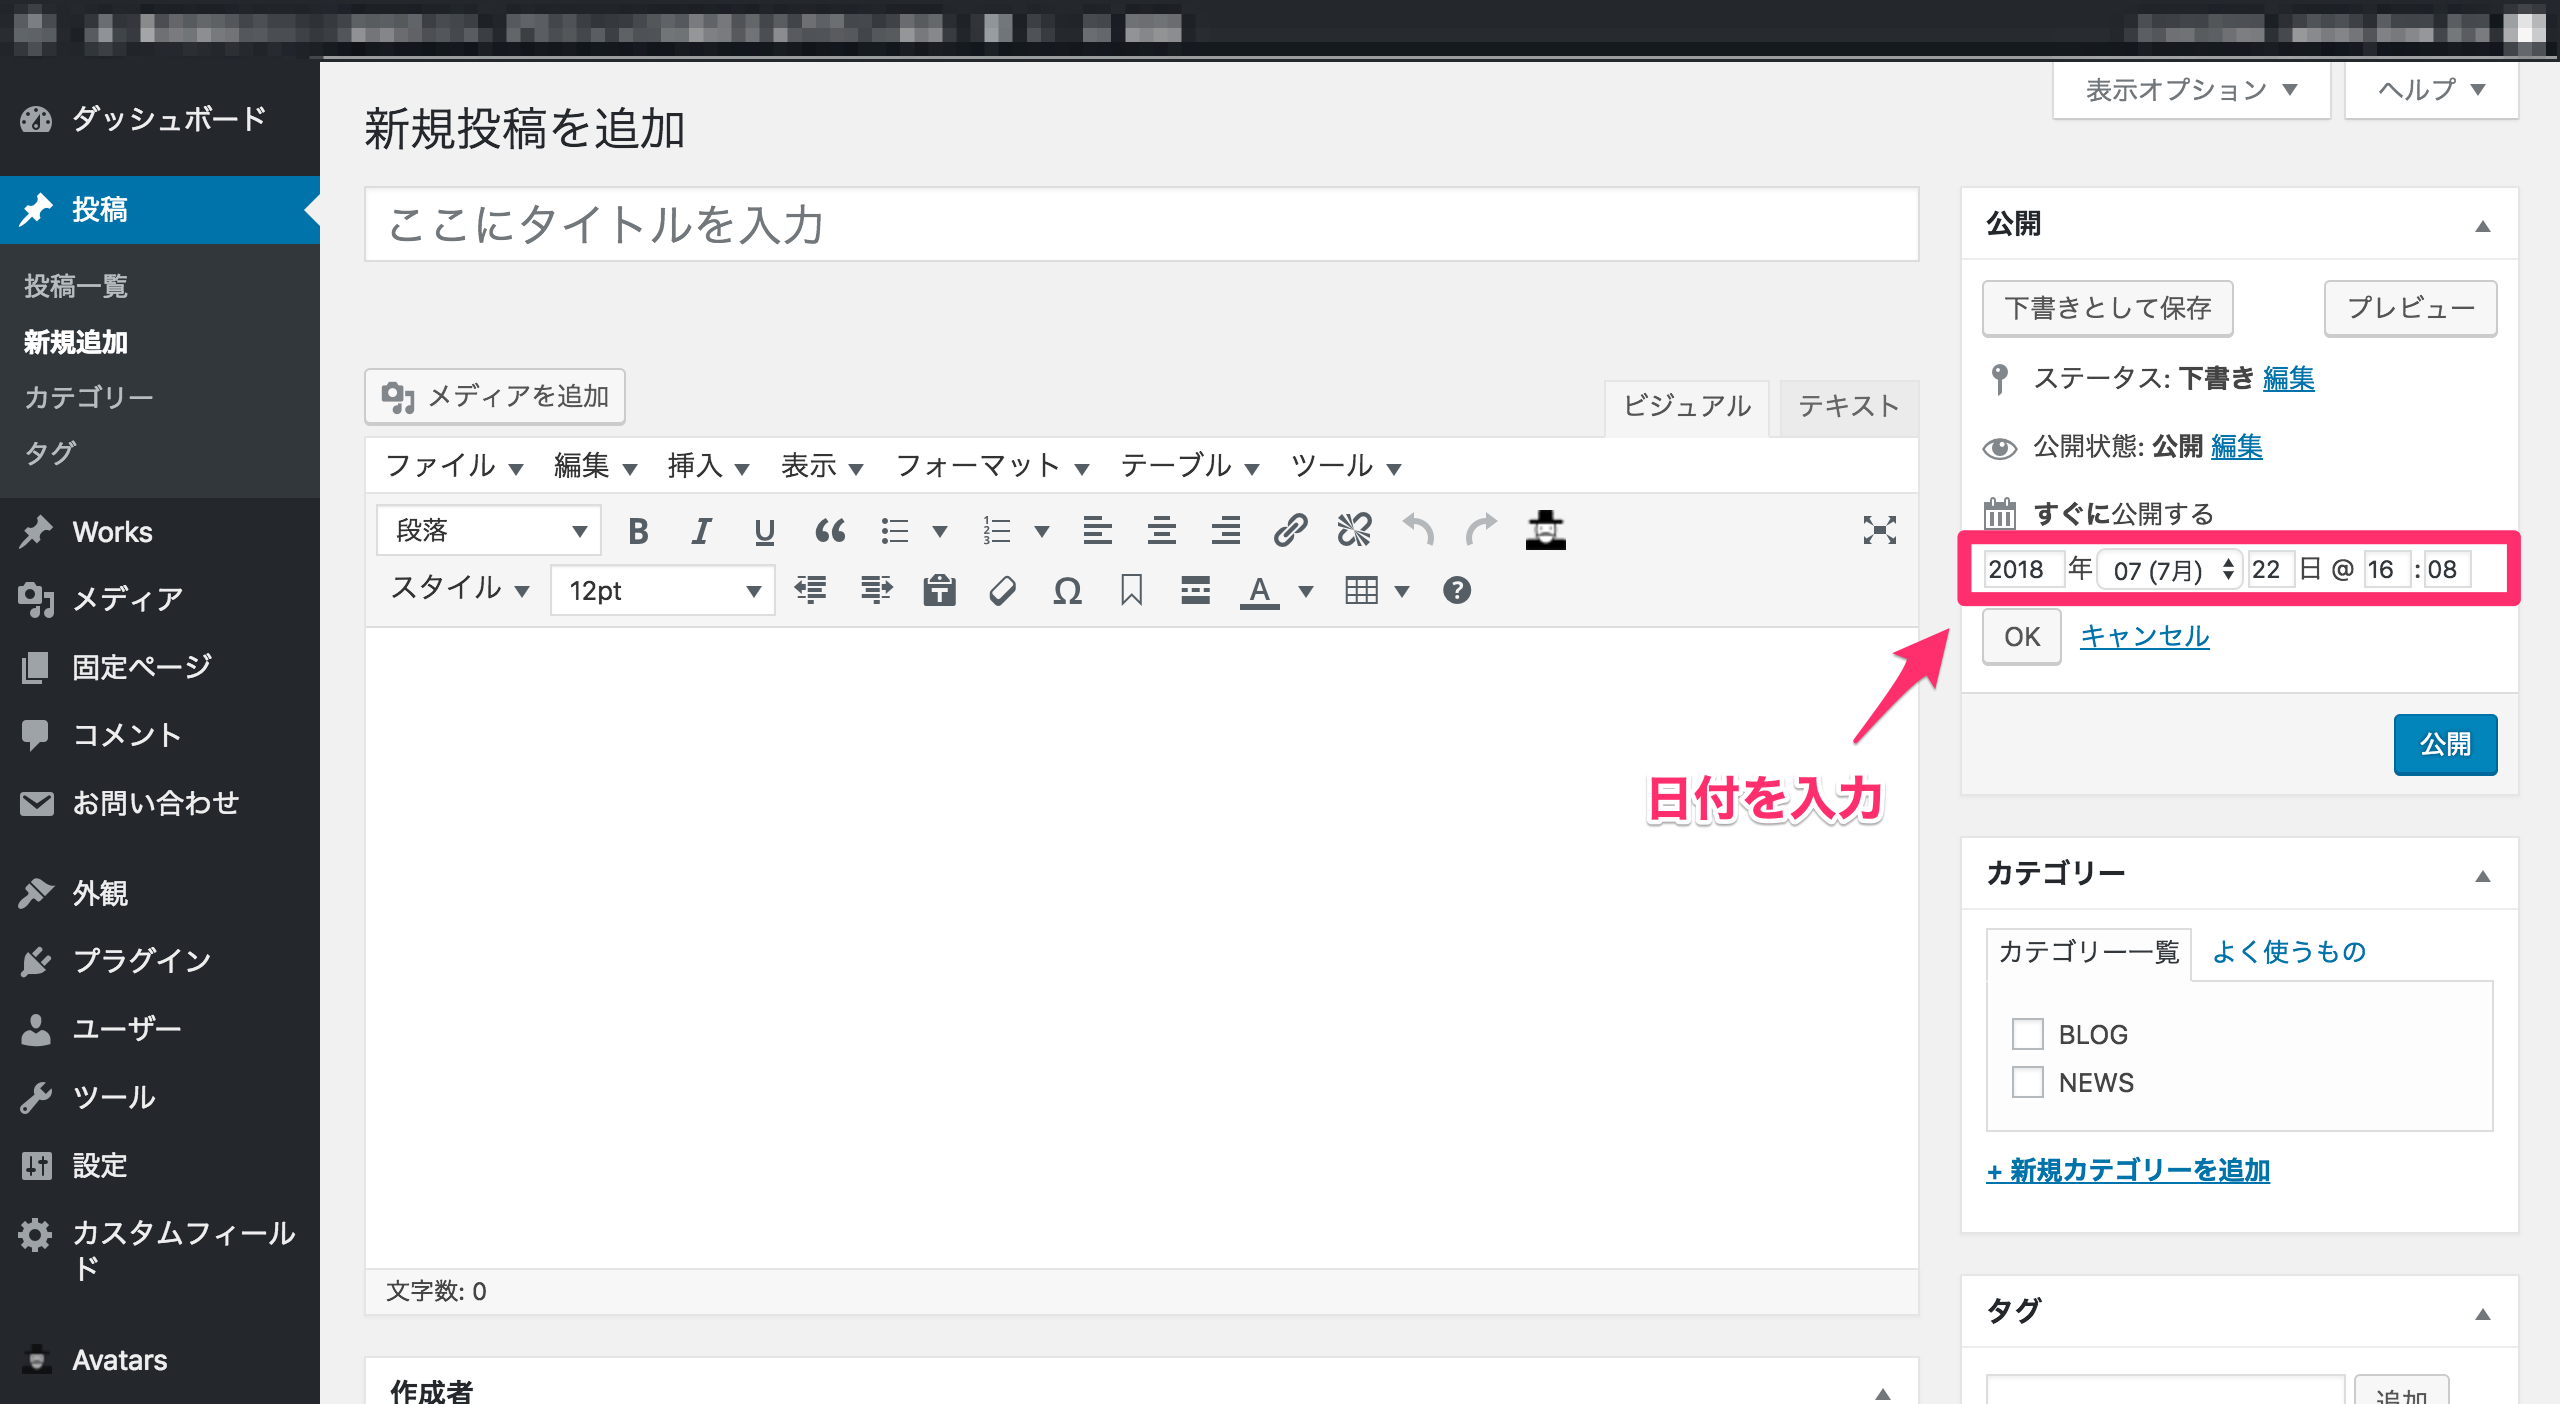Insert a blockquote with the quote icon
The height and width of the screenshot is (1404, 2560).
click(x=829, y=531)
